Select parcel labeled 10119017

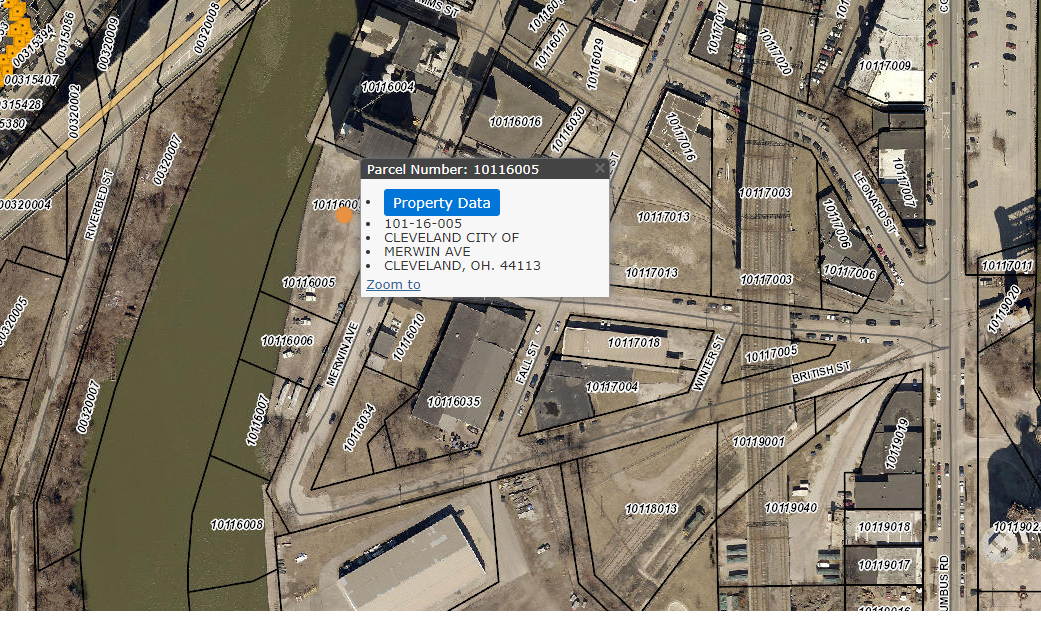point(884,565)
